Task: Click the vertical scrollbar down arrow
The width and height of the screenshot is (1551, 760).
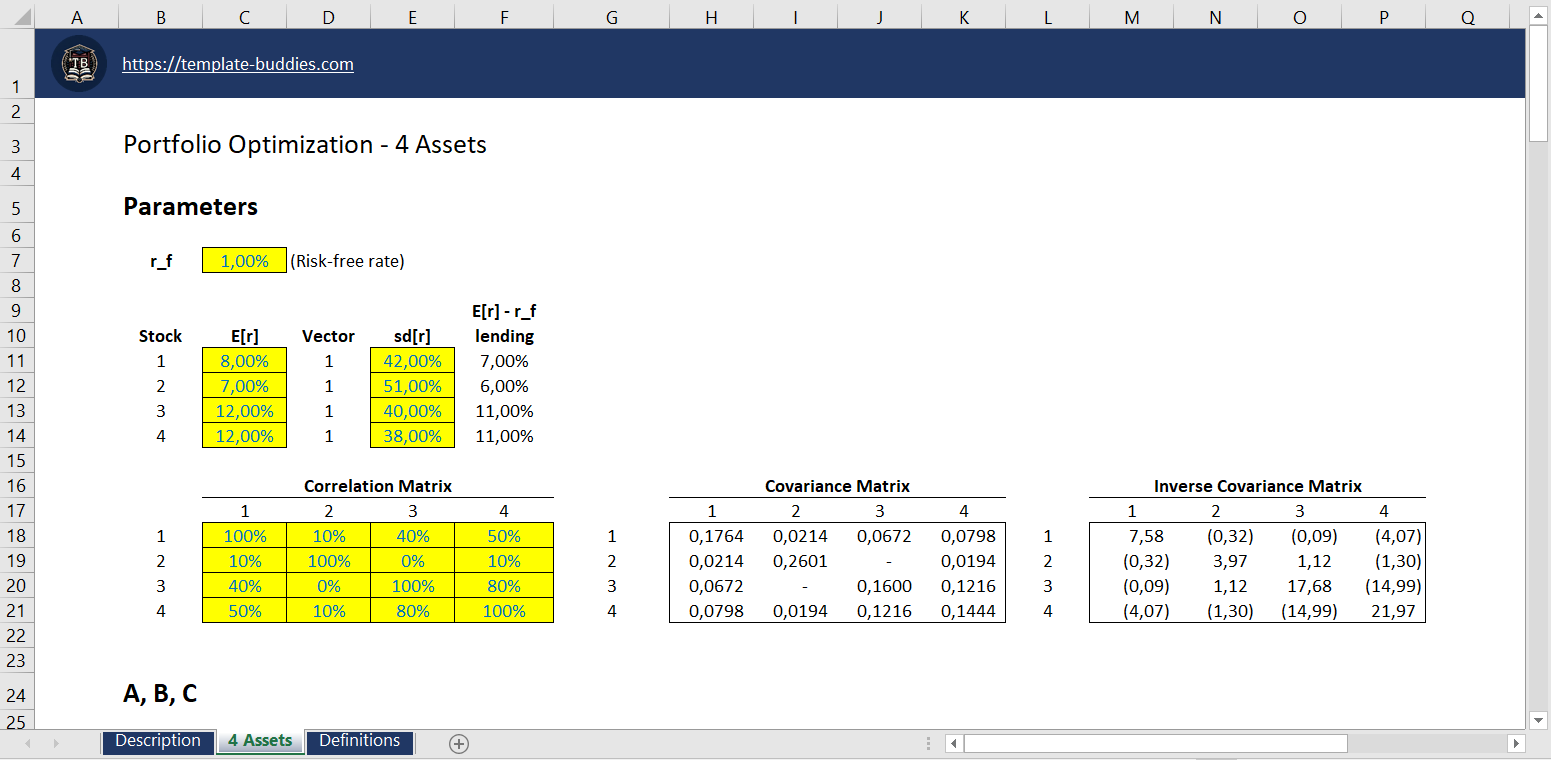Action: [1537, 719]
